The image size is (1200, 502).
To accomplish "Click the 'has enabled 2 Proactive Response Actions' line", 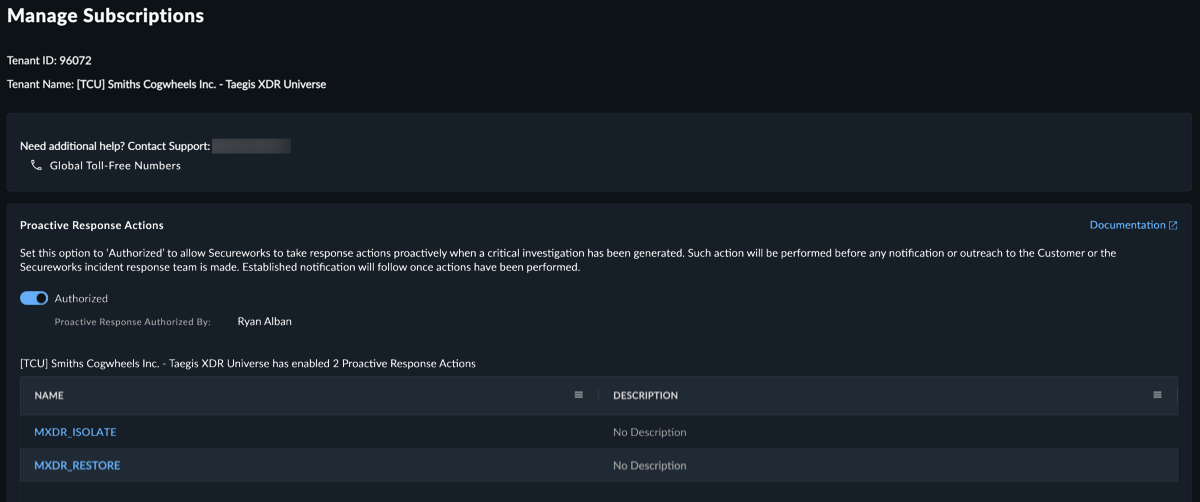I will tap(248, 363).
